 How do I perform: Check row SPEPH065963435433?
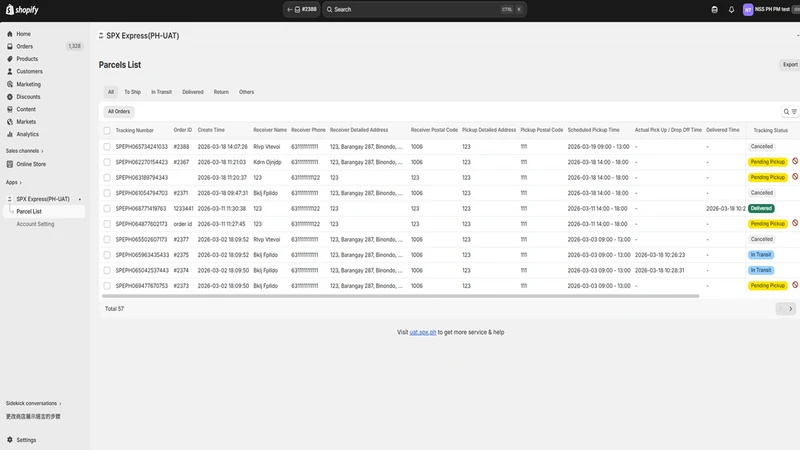[107, 255]
